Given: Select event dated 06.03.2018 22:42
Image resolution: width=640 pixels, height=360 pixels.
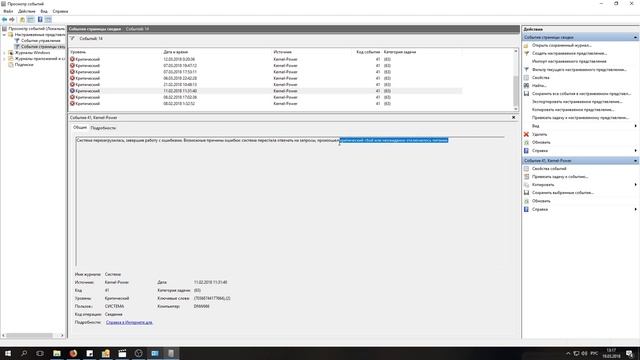Looking at the screenshot, I should [x=265, y=78].
